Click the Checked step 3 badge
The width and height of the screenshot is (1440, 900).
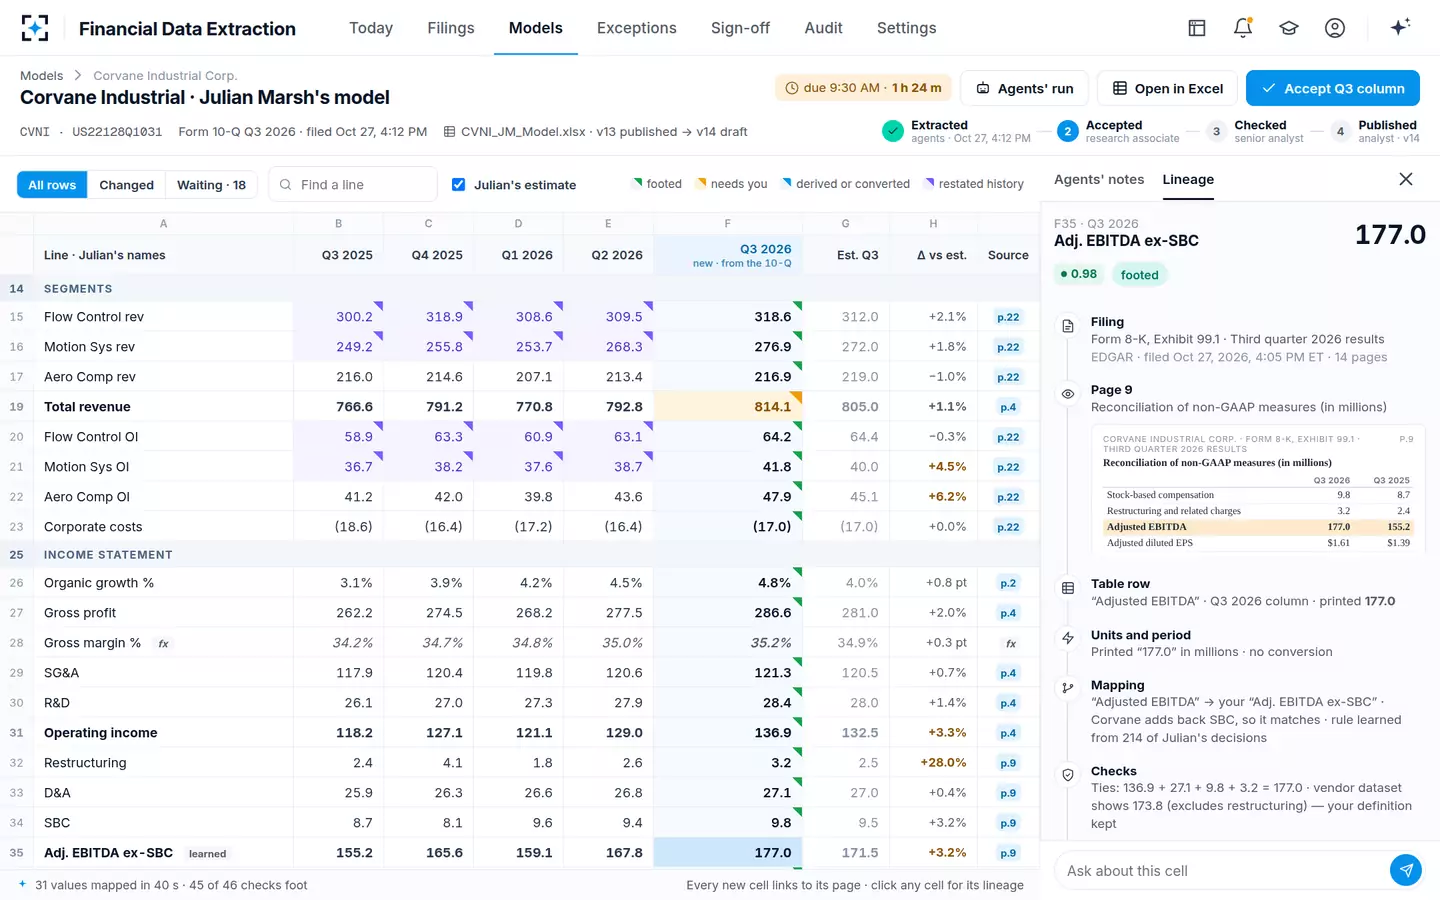[x=1216, y=131]
